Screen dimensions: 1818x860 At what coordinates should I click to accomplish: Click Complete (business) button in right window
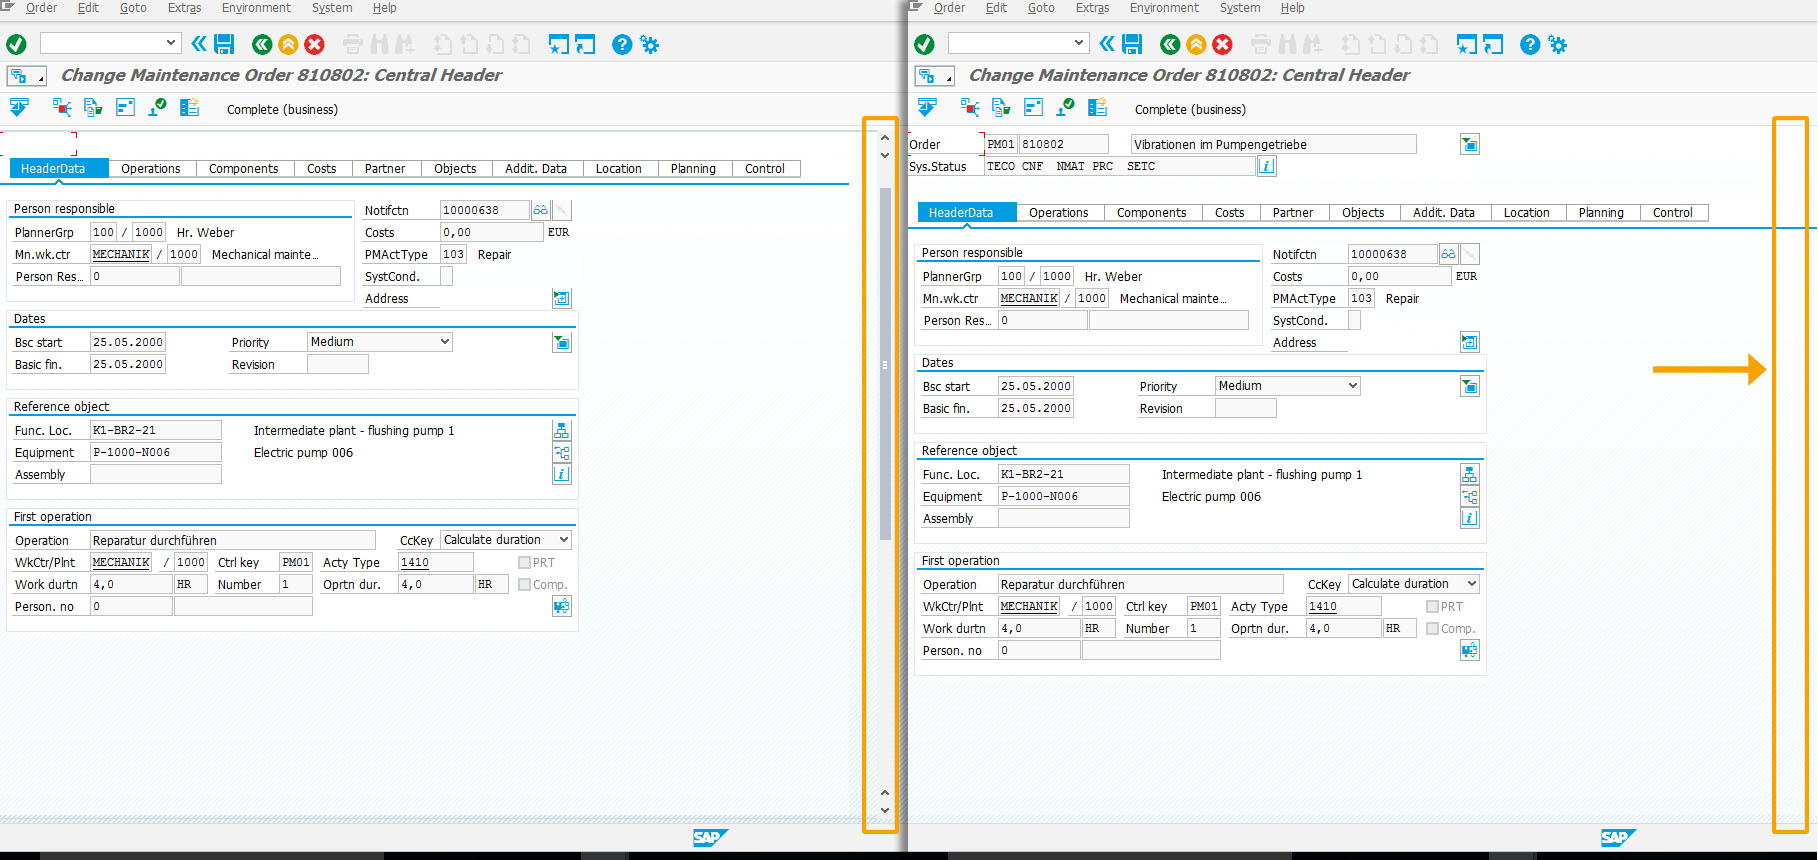click(x=1190, y=110)
